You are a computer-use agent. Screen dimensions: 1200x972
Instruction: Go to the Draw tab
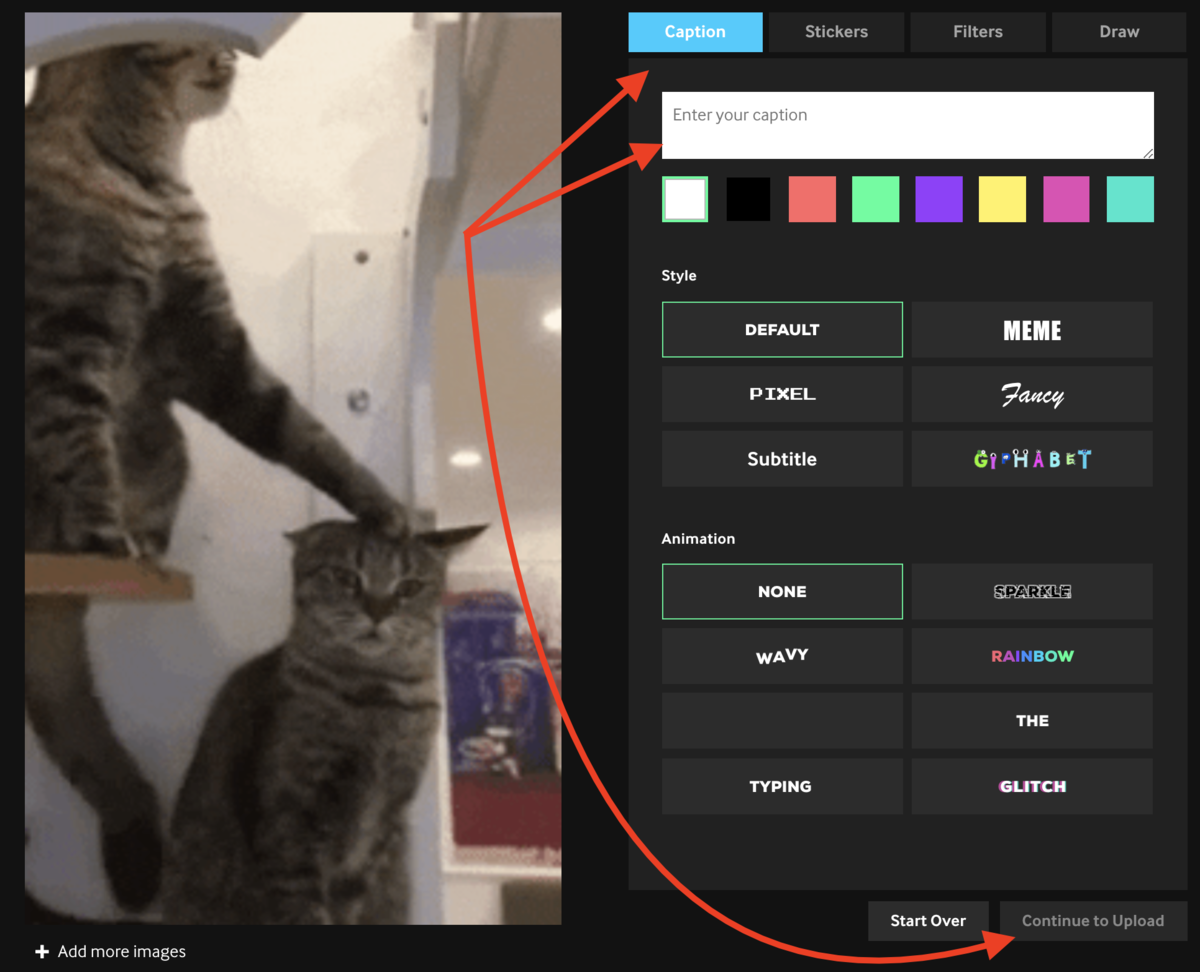pyautogui.click(x=1119, y=32)
